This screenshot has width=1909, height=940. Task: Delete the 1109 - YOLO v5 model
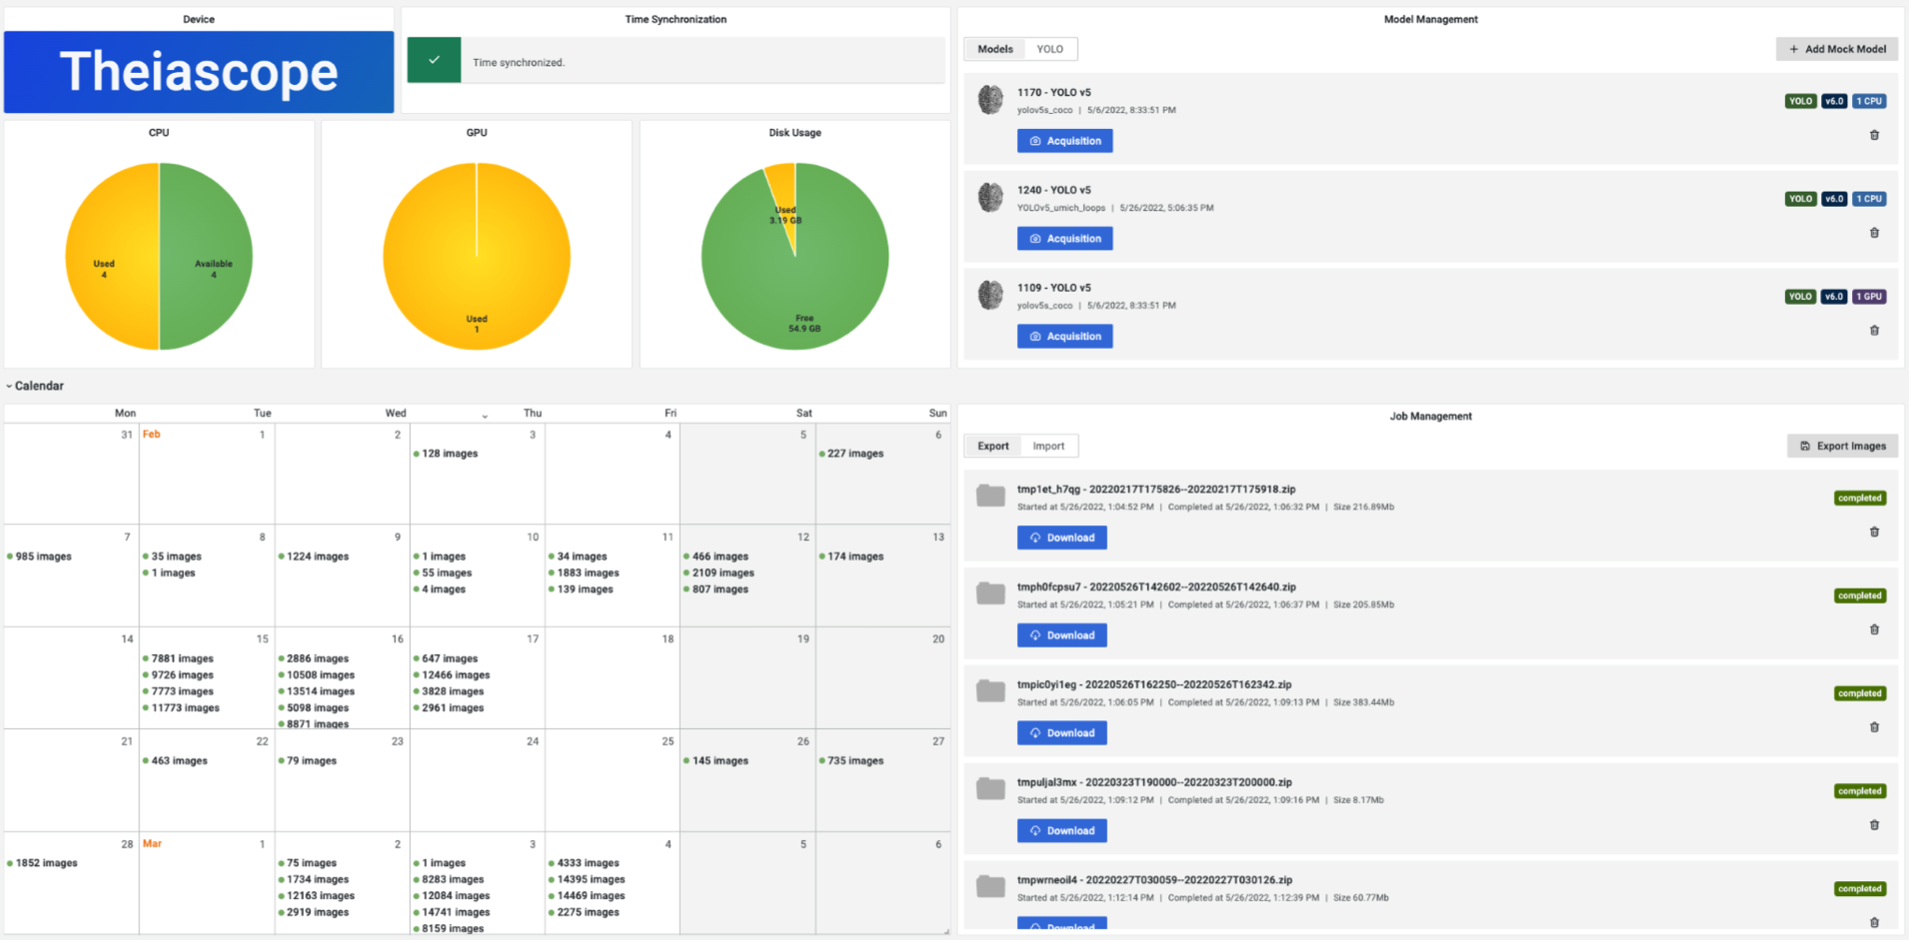click(x=1874, y=331)
